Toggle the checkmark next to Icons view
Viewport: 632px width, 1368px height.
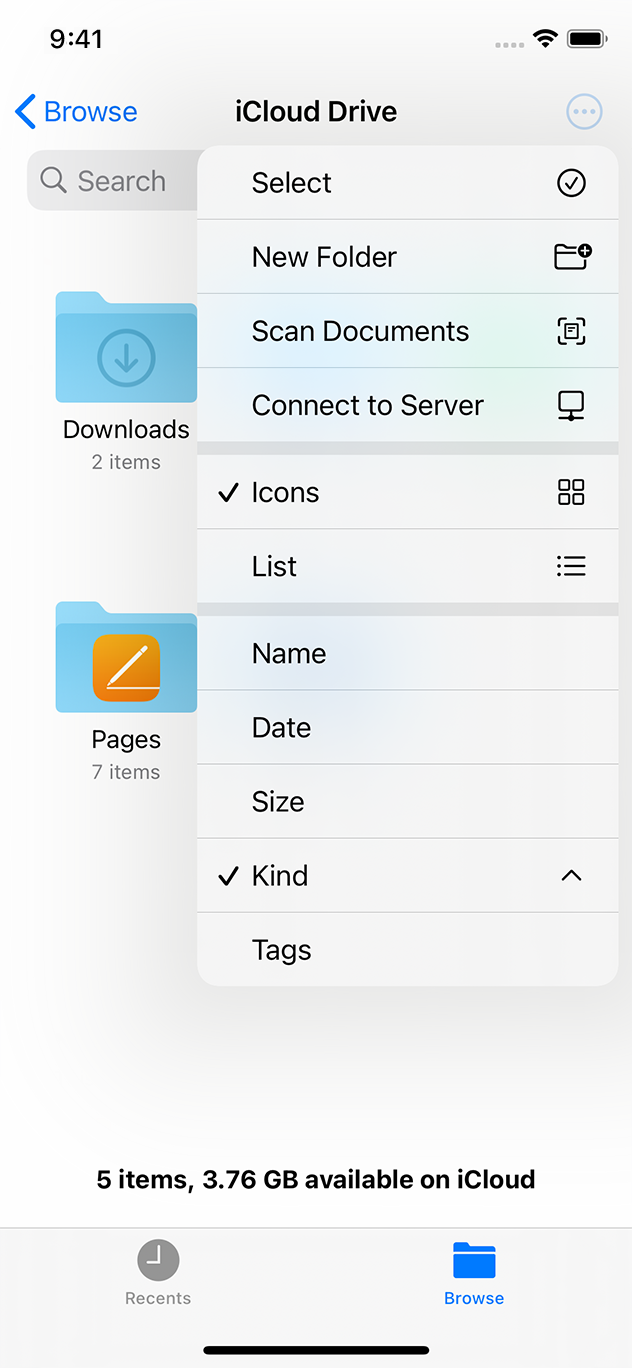point(228,492)
